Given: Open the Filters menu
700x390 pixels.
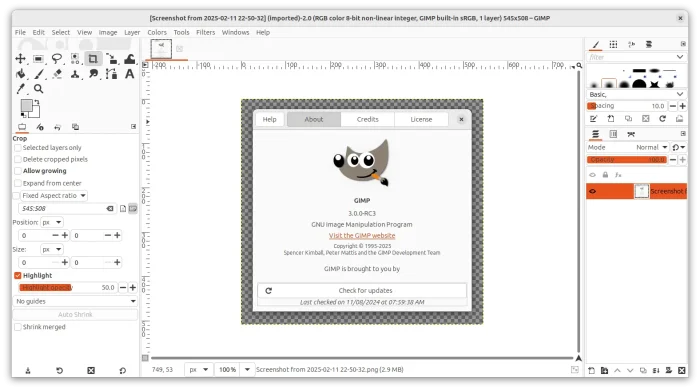Looking at the screenshot, I should pos(205,32).
